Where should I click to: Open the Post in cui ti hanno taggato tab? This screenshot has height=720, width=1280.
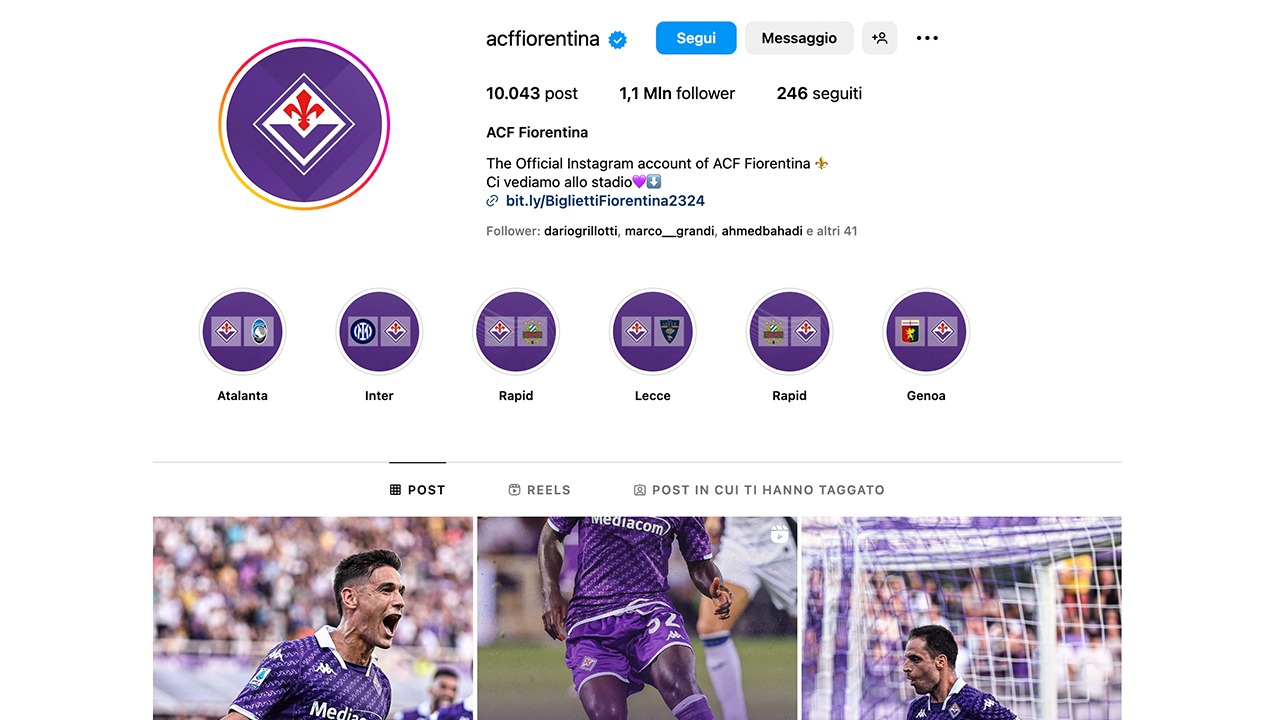tap(759, 490)
